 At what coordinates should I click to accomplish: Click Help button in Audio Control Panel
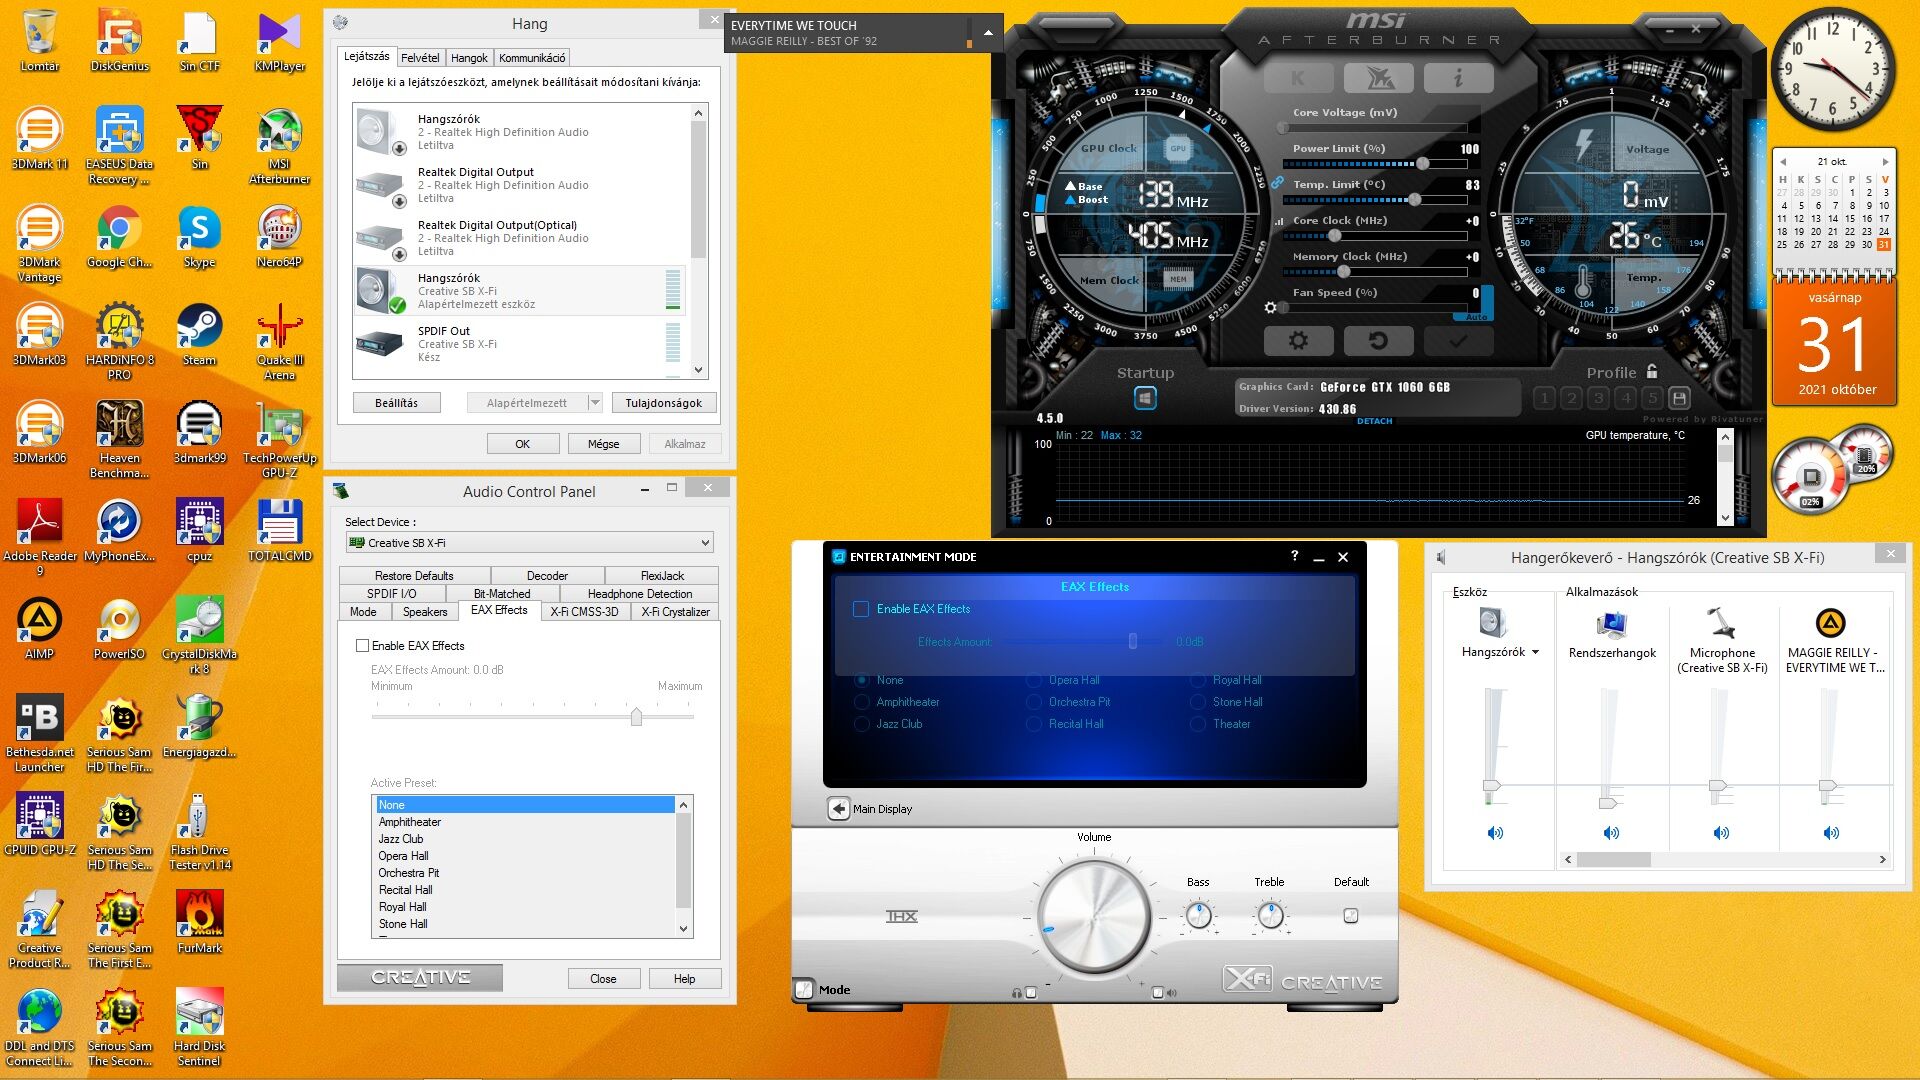(684, 978)
